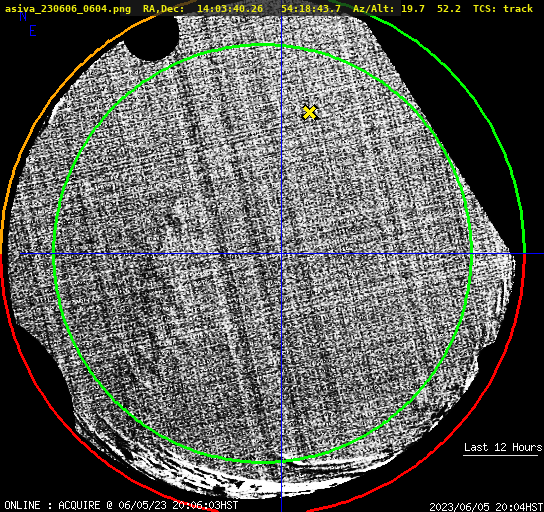Click the black circular mask at top left
The height and width of the screenshot is (512, 544).
coord(152,37)
